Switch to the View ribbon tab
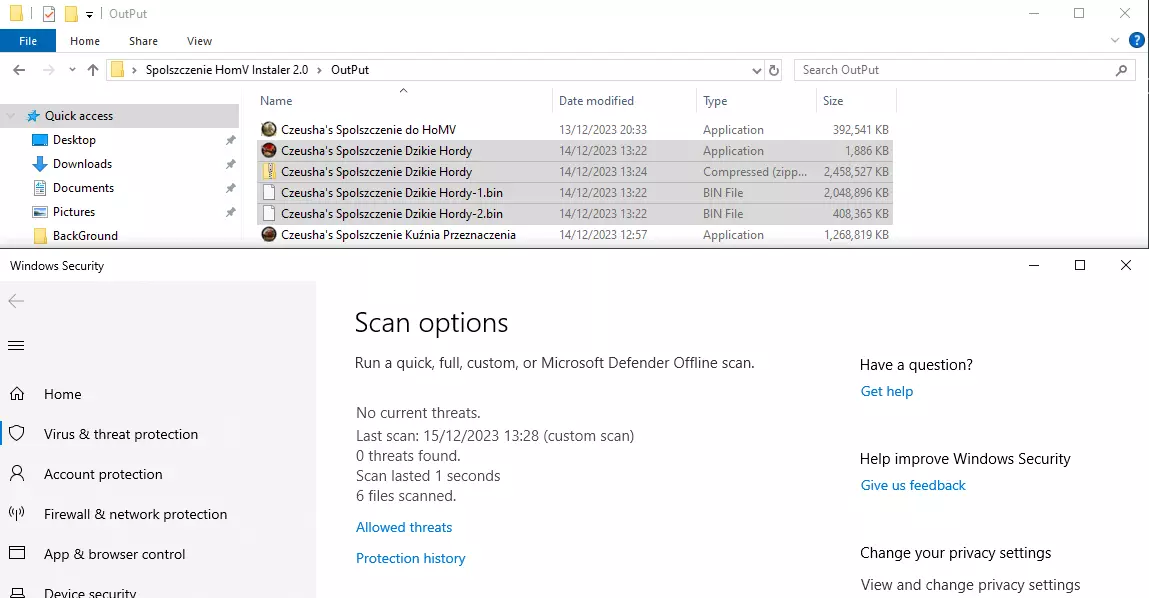The height and width of the screenshot is (598, 1149). [199, 41]
